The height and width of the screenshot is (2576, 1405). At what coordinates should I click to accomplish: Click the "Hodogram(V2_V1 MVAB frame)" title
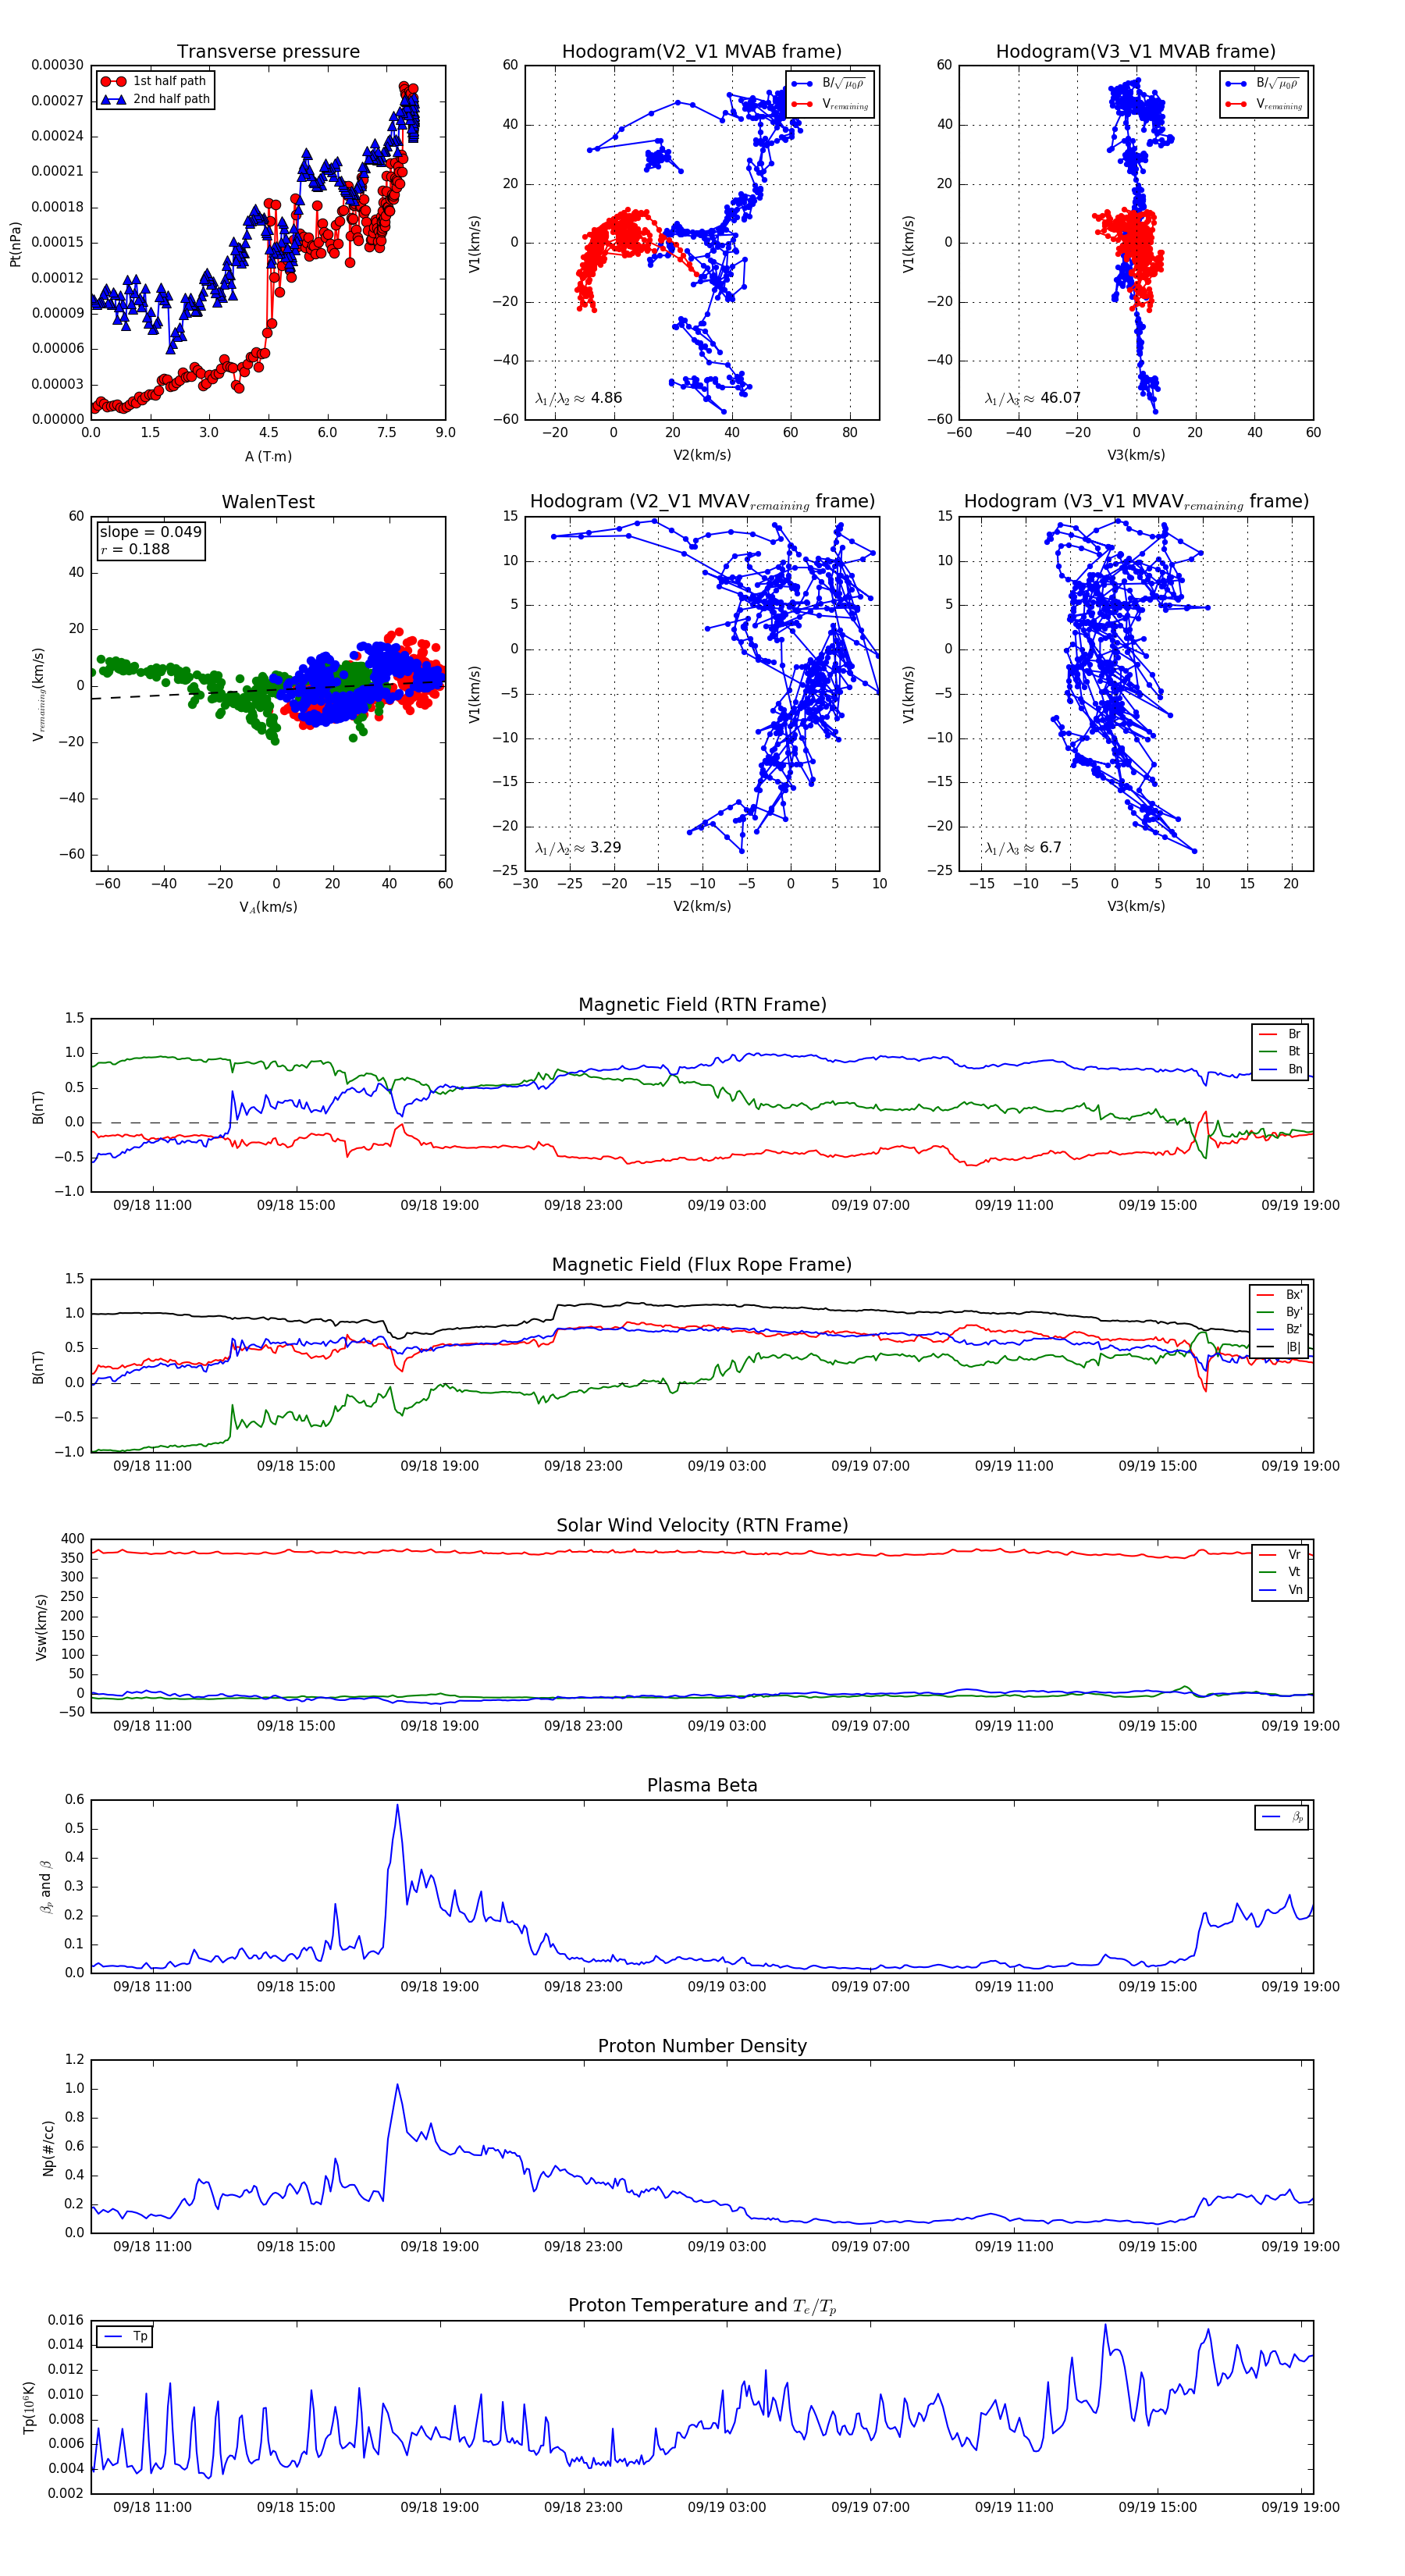coord(701,51)
